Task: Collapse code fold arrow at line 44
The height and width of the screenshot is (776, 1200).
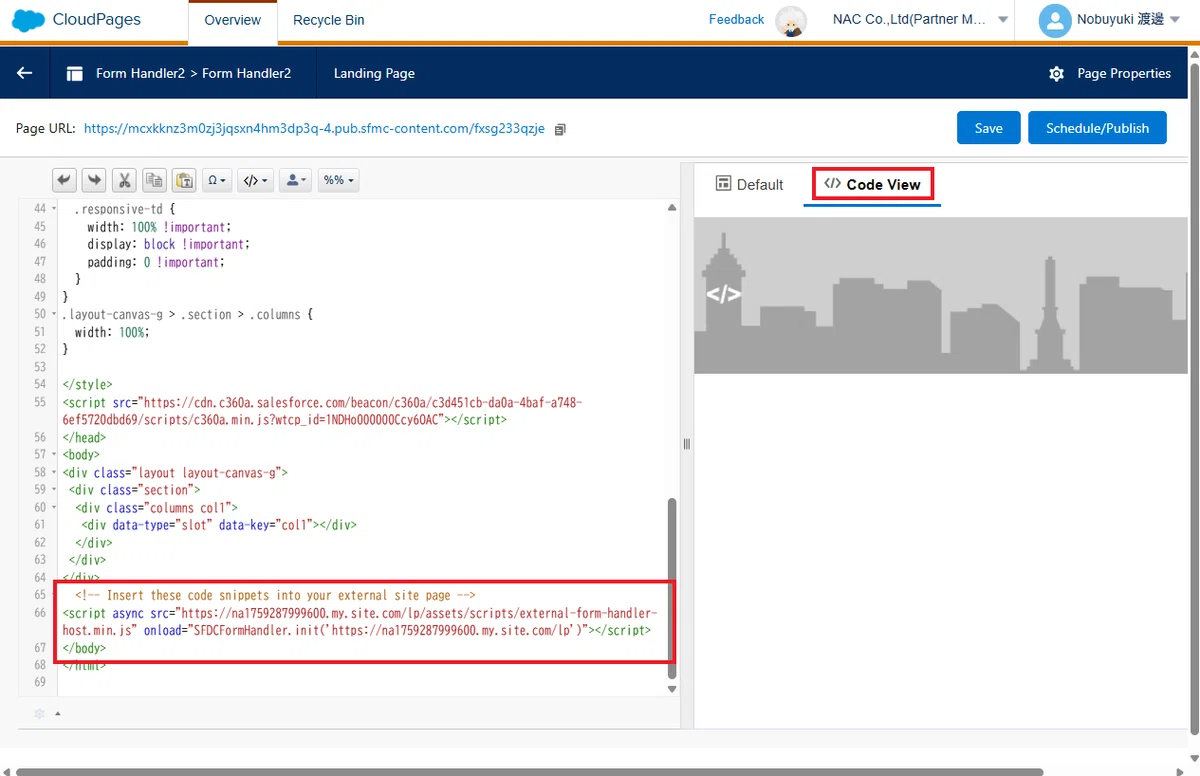Action: (53, 209)
